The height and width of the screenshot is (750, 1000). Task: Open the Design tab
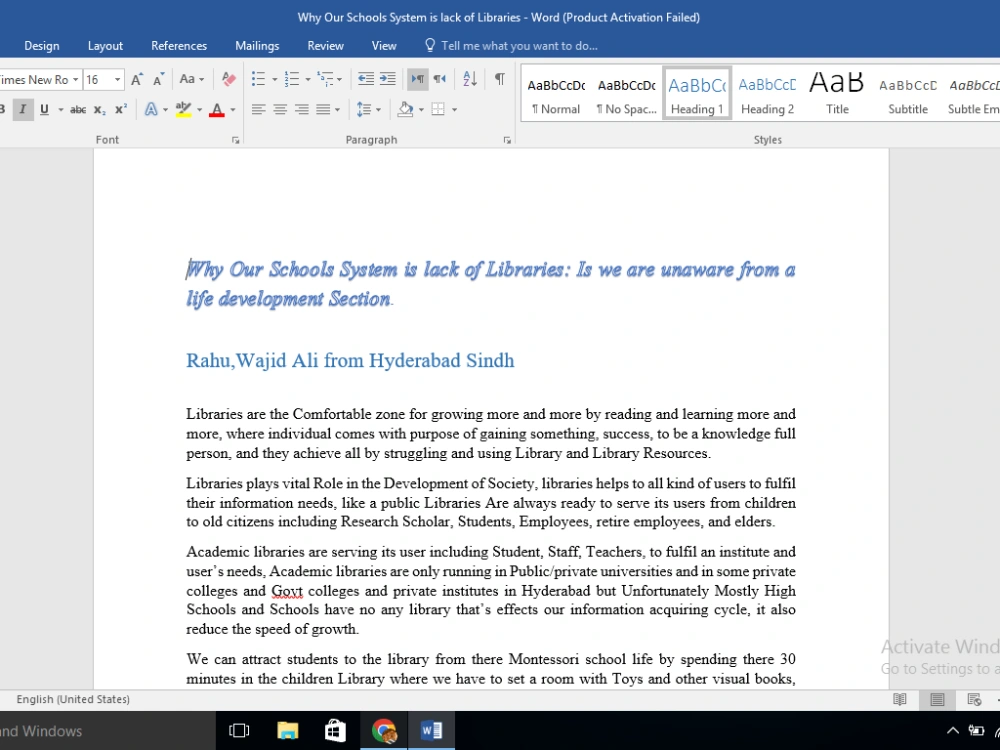point(41,46)
